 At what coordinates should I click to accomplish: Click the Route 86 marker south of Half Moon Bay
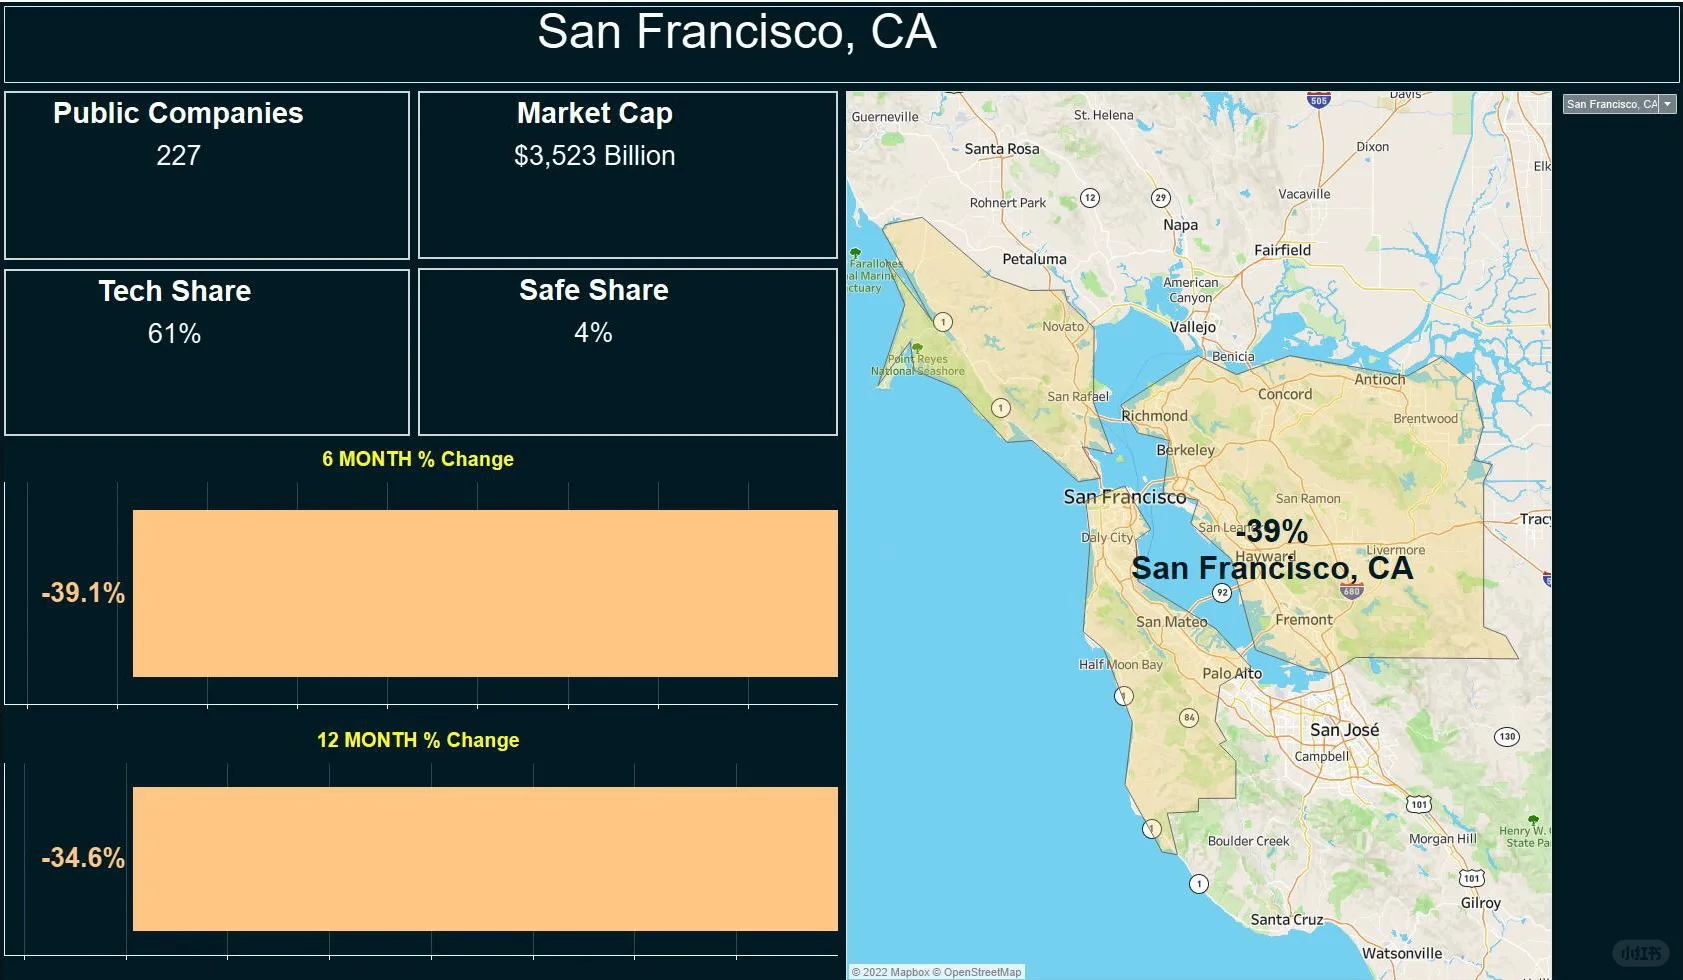(x=1188, y=718)
